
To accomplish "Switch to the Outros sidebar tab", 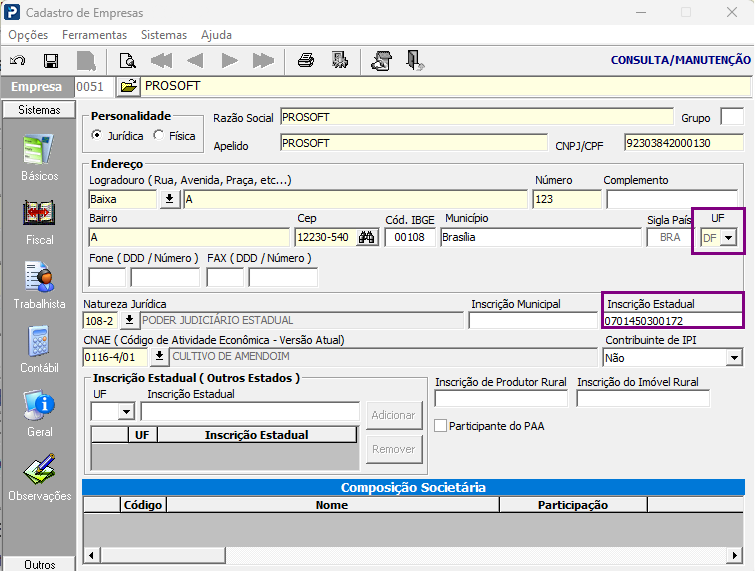I will tap(39, 564).
